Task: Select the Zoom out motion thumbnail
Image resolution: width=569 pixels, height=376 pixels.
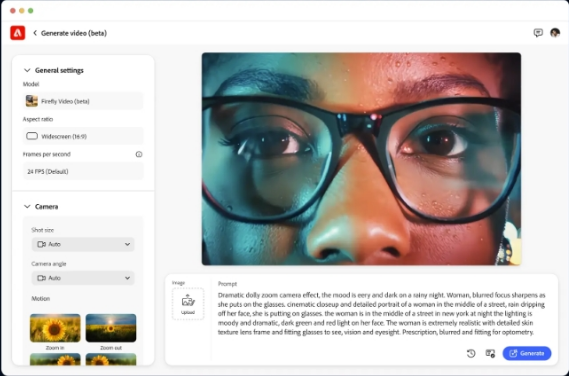Action: pyautogui.click(x=111, y=328)
